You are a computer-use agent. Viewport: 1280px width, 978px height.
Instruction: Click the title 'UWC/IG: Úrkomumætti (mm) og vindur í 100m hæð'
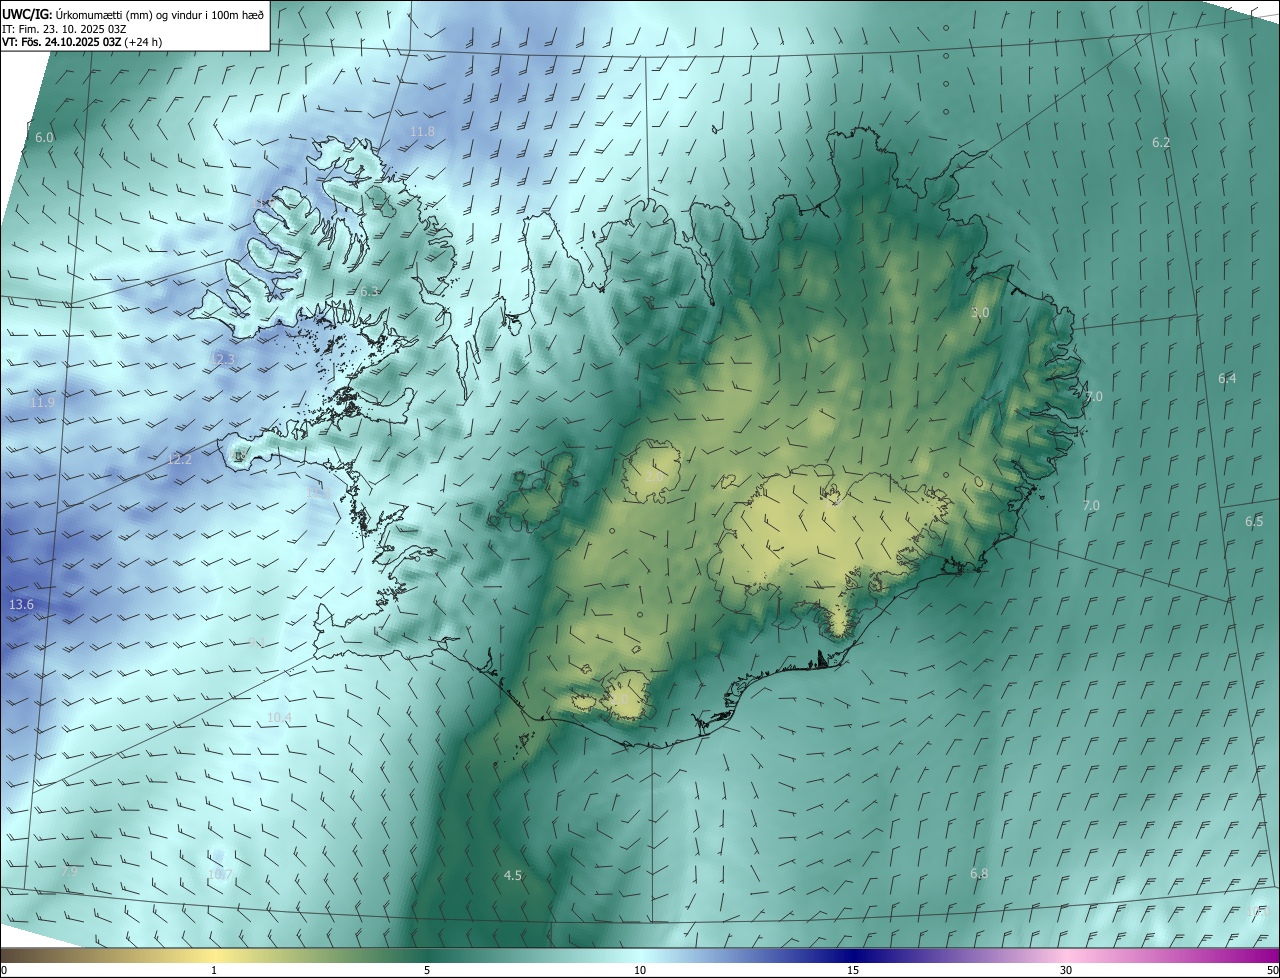click(133, 13)
